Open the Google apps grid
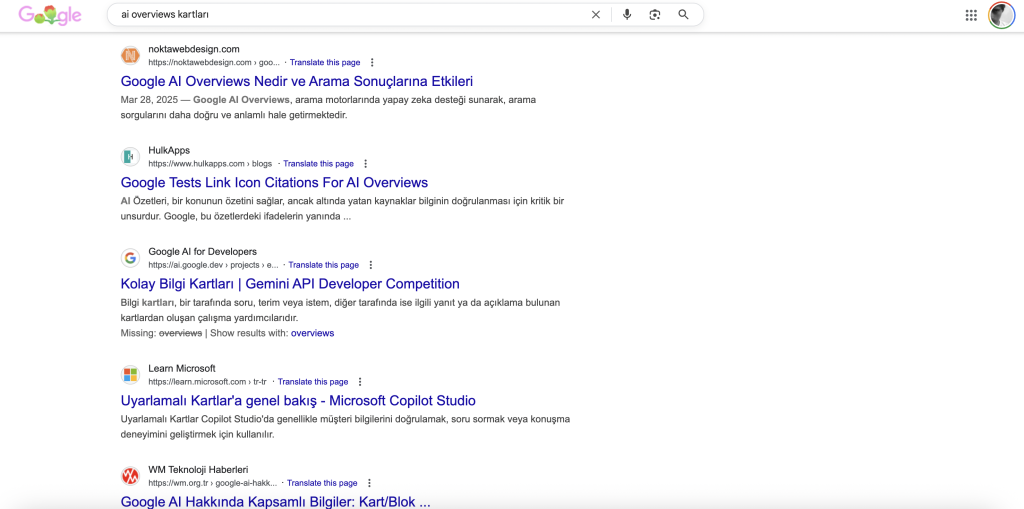Screen dimensions: 1024x509 (971, 15)
